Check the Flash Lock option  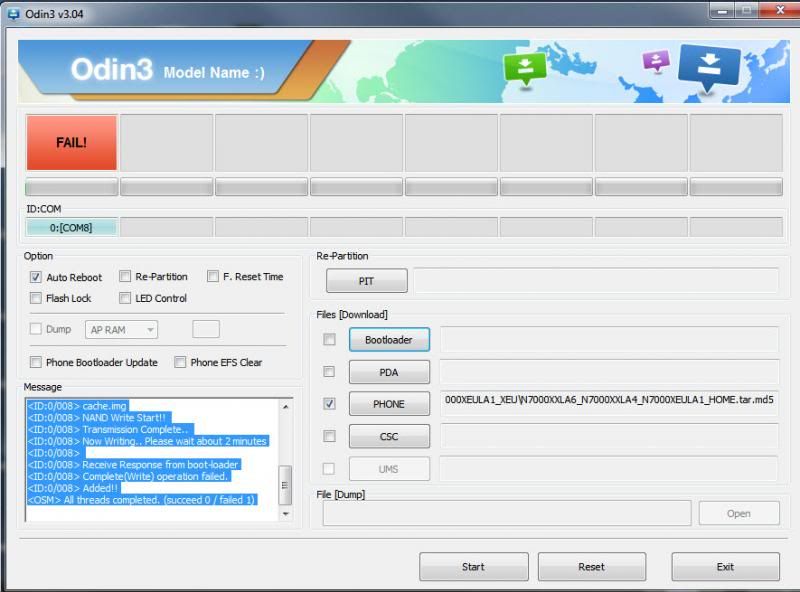(35, 298)
